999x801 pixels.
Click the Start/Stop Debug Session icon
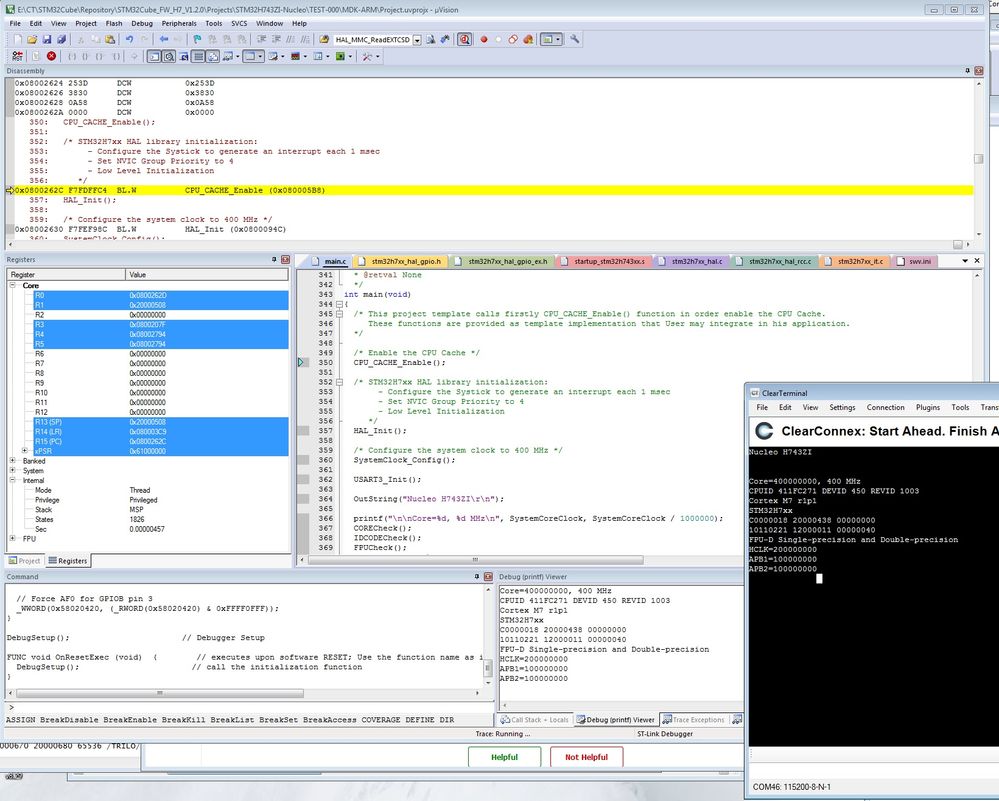464,40
